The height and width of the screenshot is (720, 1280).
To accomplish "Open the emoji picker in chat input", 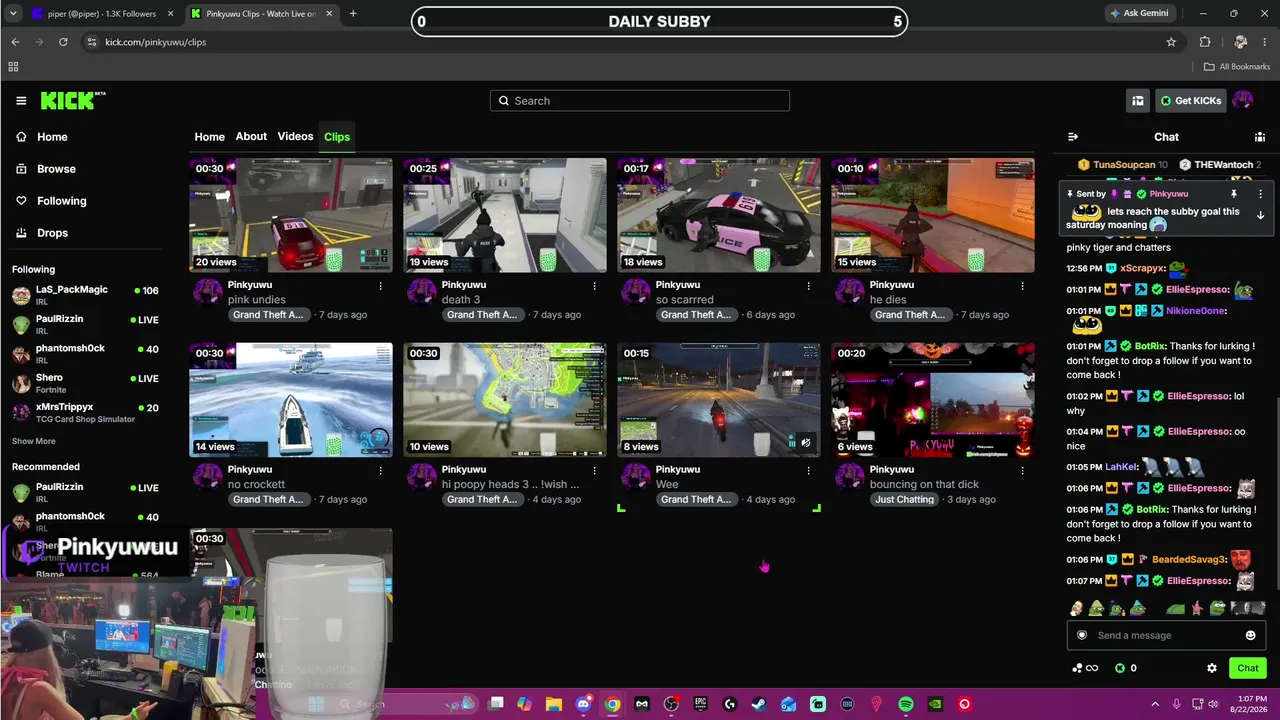I will [x=1250, y=635].
